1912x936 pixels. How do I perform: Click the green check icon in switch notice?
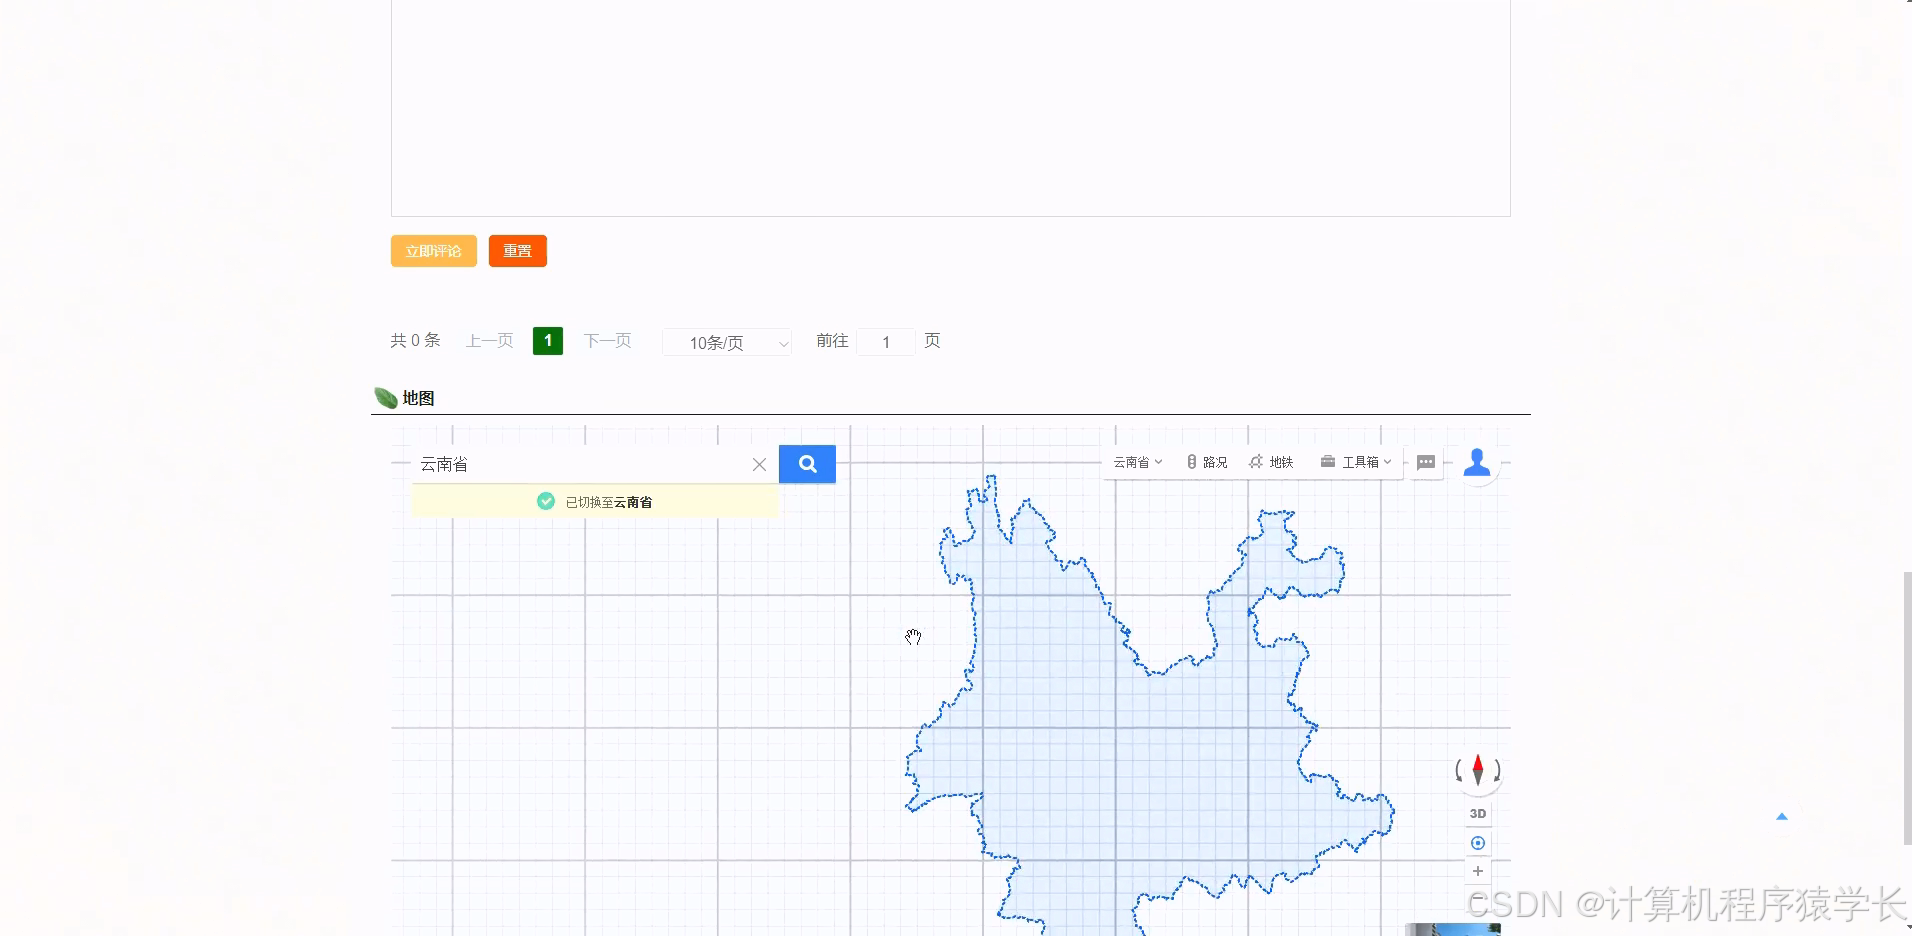click(546, 501)
